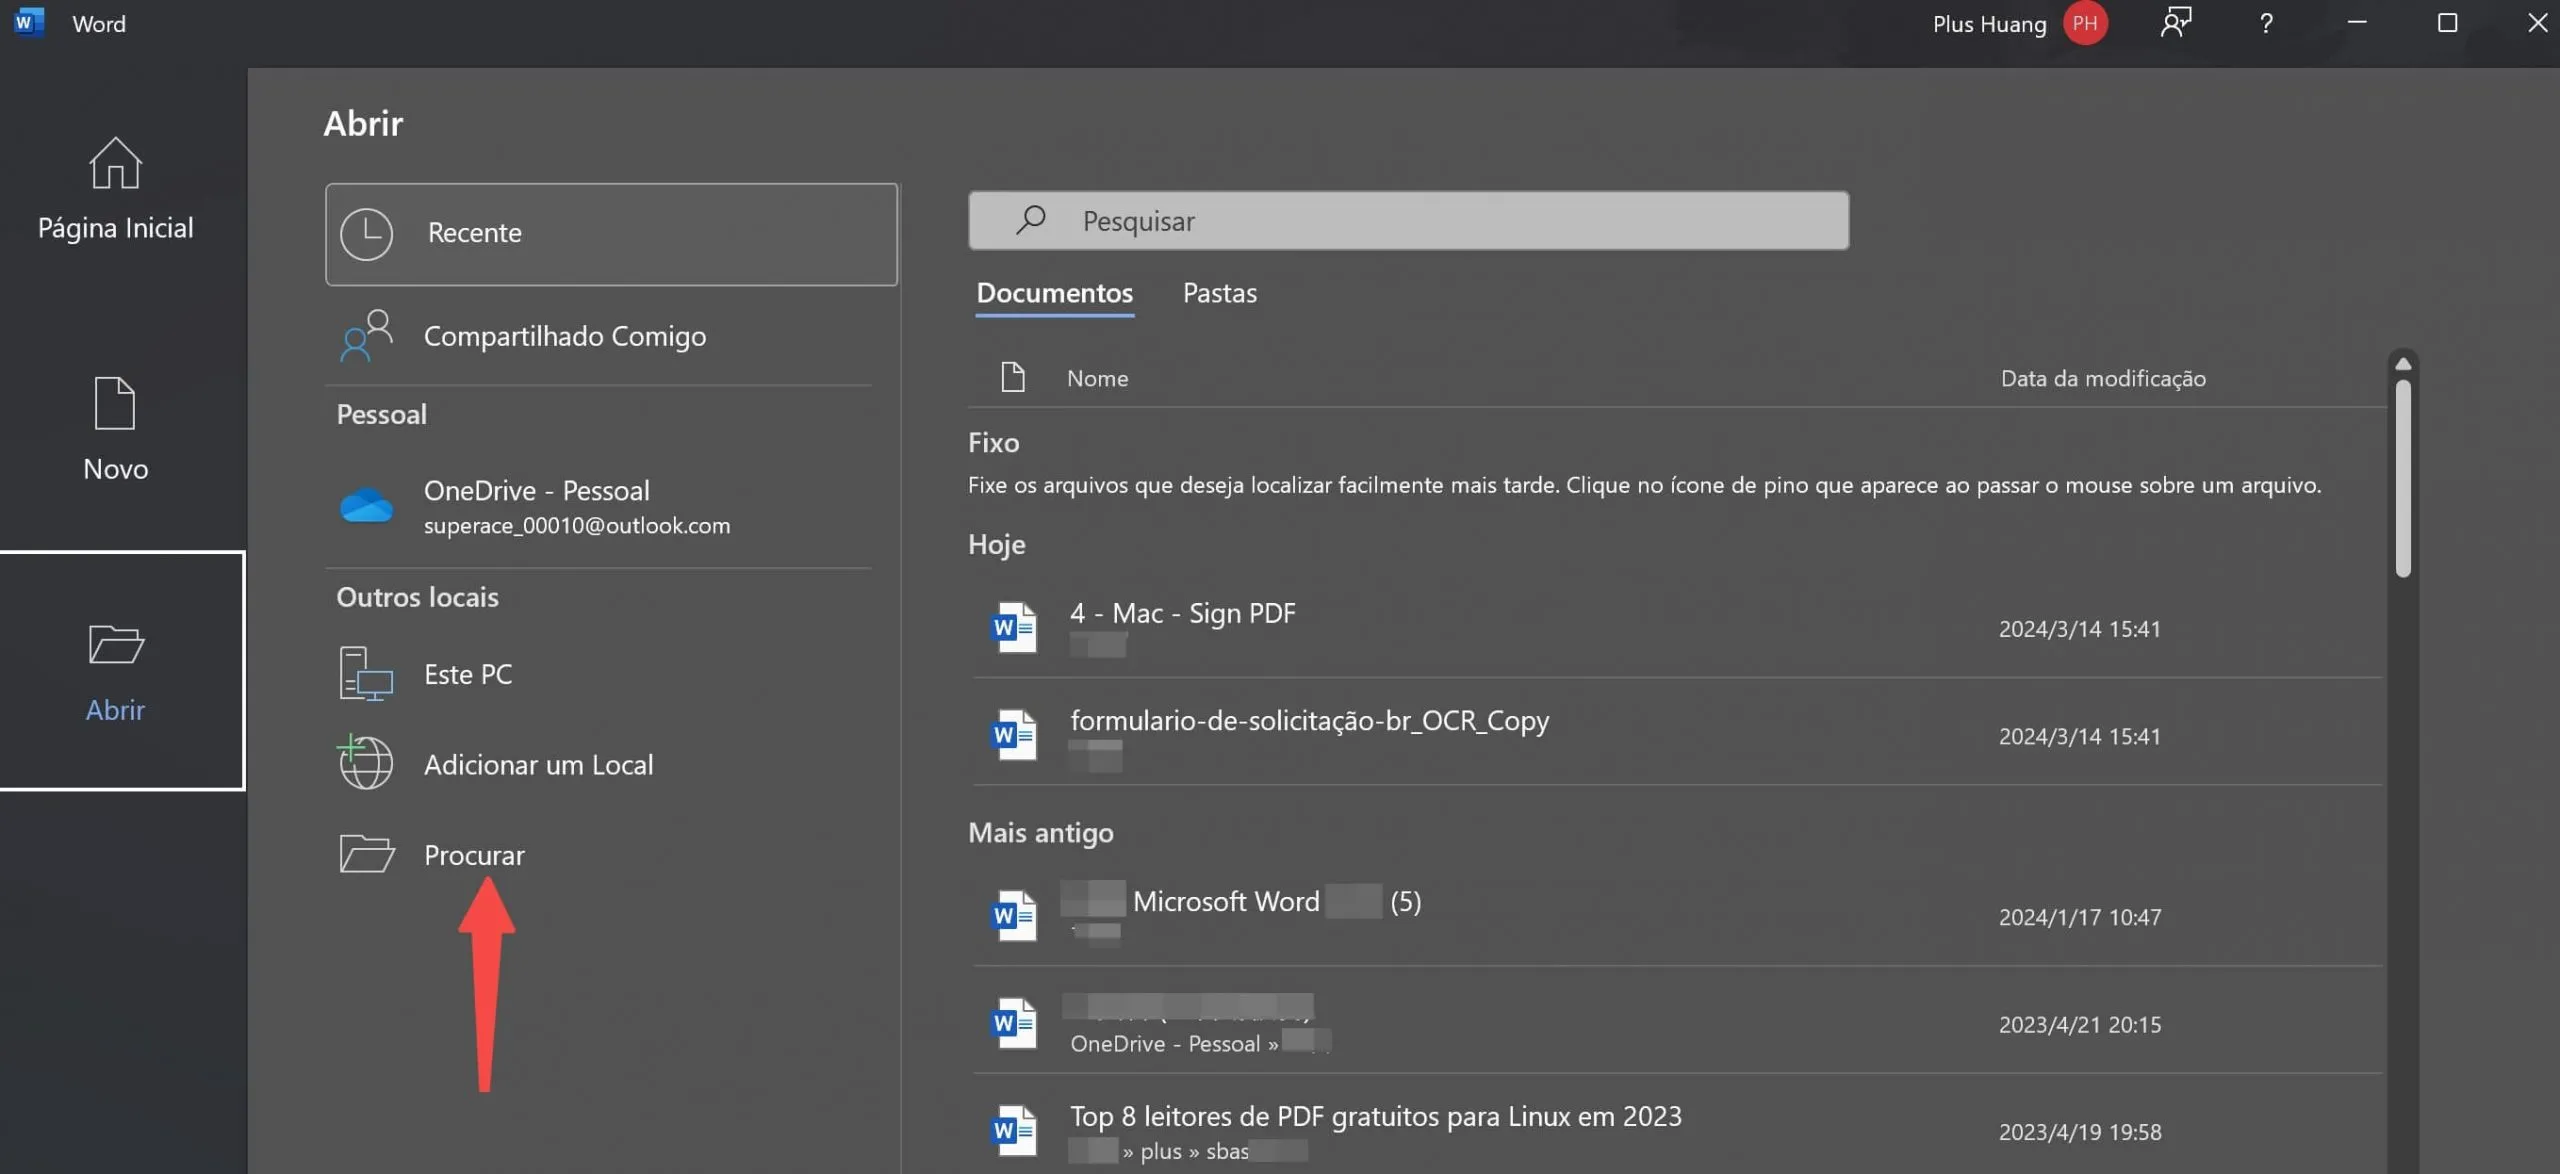Sort by Data da modificação column
Viewport: 2560px width, 1174px height.
[x=2104, y=378]
